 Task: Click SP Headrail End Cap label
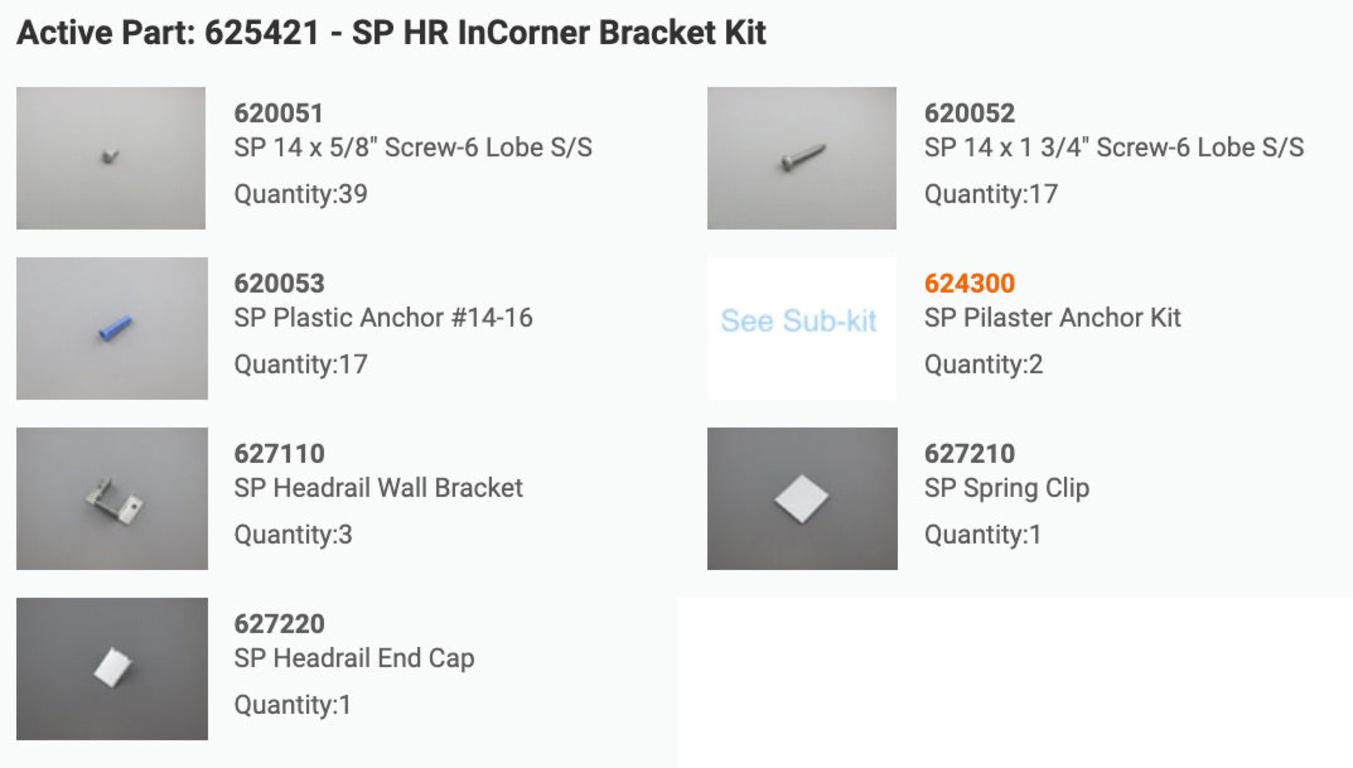pyautogui.click(x=354, y=658)
